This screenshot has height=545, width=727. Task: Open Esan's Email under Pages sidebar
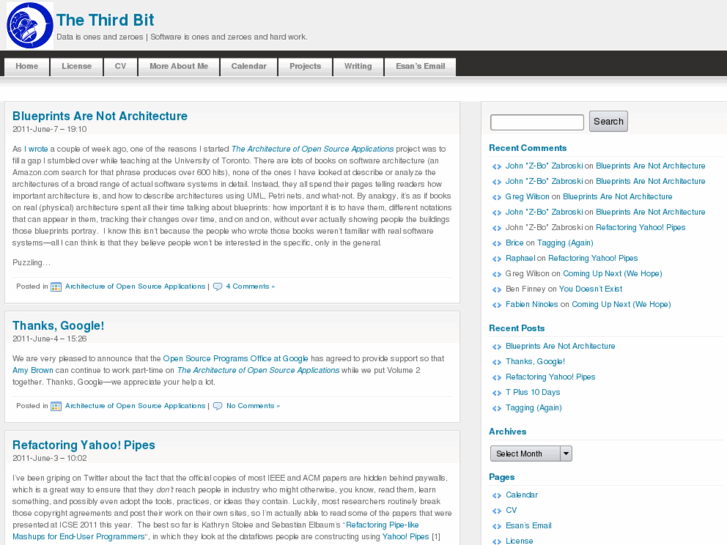click(528, 526)
